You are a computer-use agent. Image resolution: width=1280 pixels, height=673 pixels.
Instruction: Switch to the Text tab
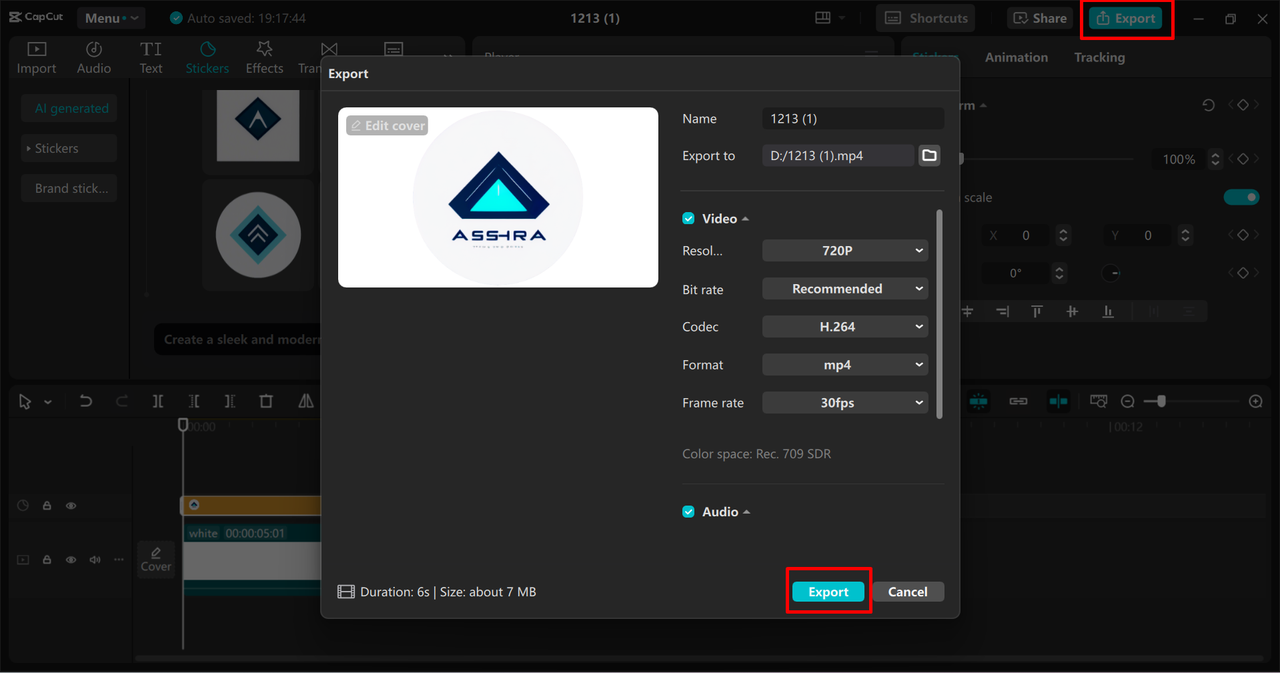[151, 58]
